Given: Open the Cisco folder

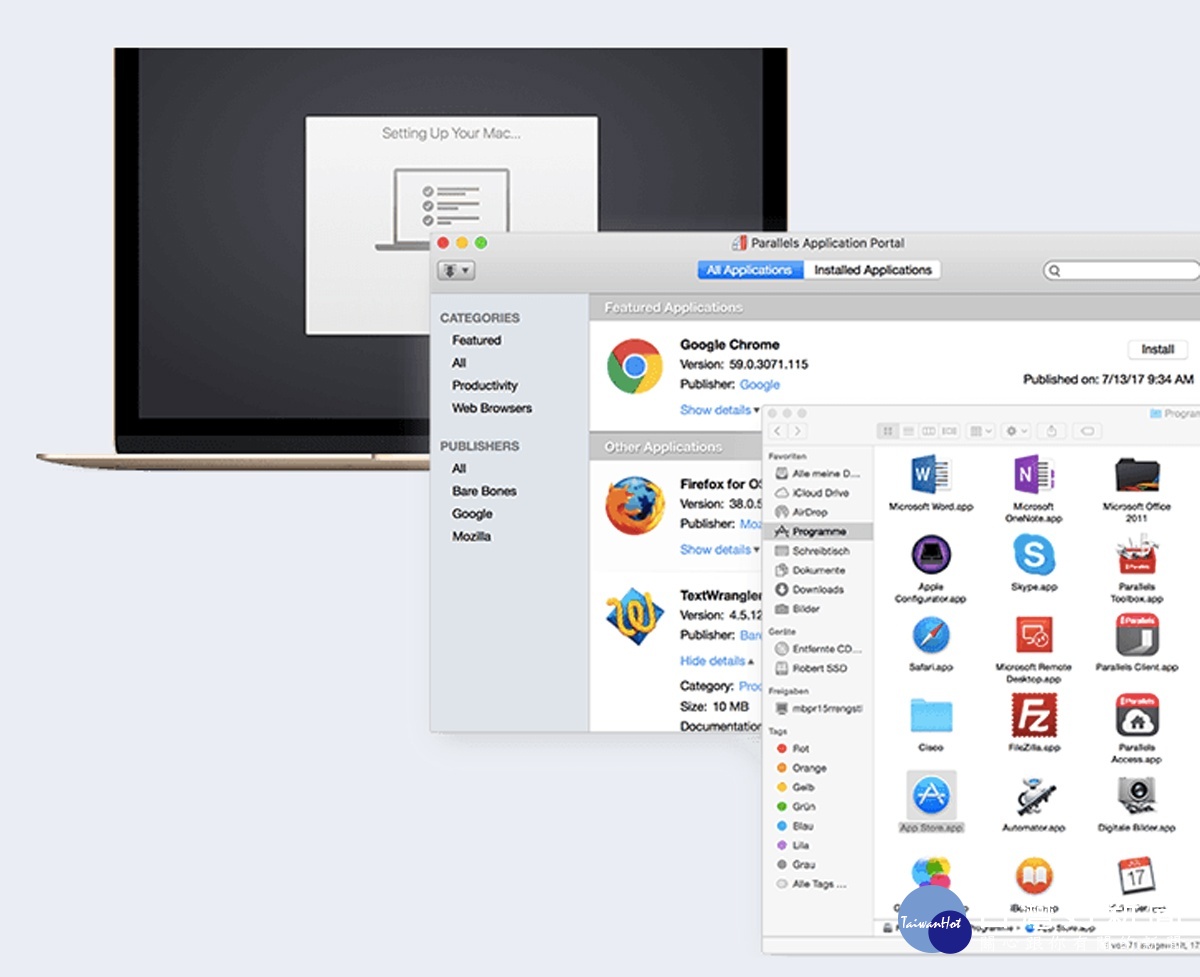Looking at the screenshot, I should click(x=930, y=715).
